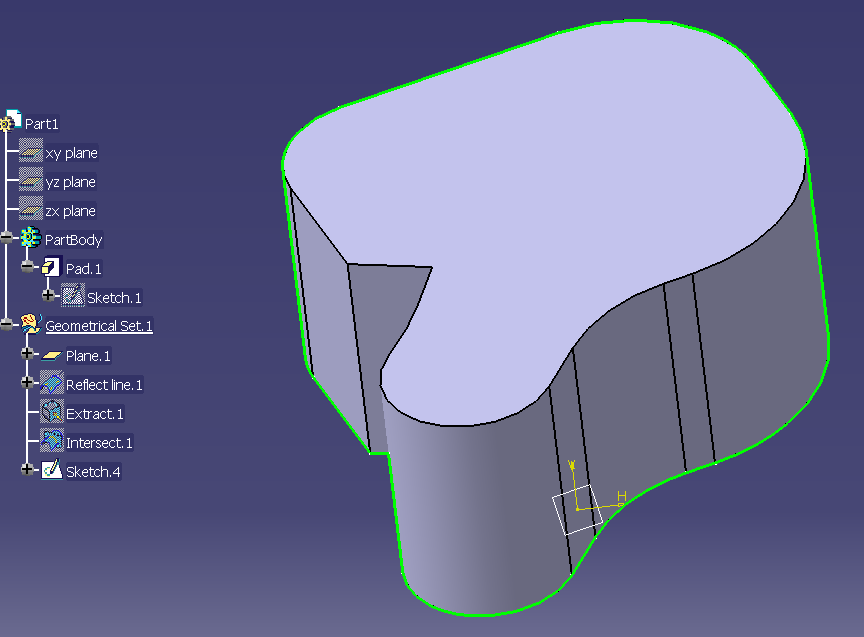864x637 pixels.
Task: Select the Reflect line.1 label
Action: click(104, 385)
